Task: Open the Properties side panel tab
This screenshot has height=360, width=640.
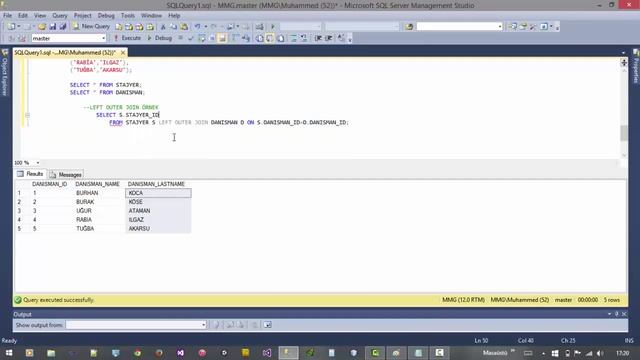Action: [636, 67]
